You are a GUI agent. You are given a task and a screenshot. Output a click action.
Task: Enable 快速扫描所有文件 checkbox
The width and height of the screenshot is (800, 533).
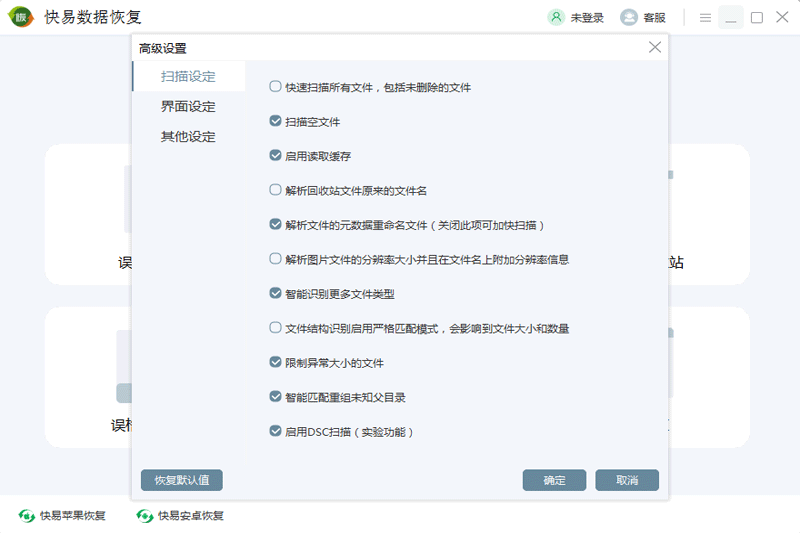click(x=276, y=87)
